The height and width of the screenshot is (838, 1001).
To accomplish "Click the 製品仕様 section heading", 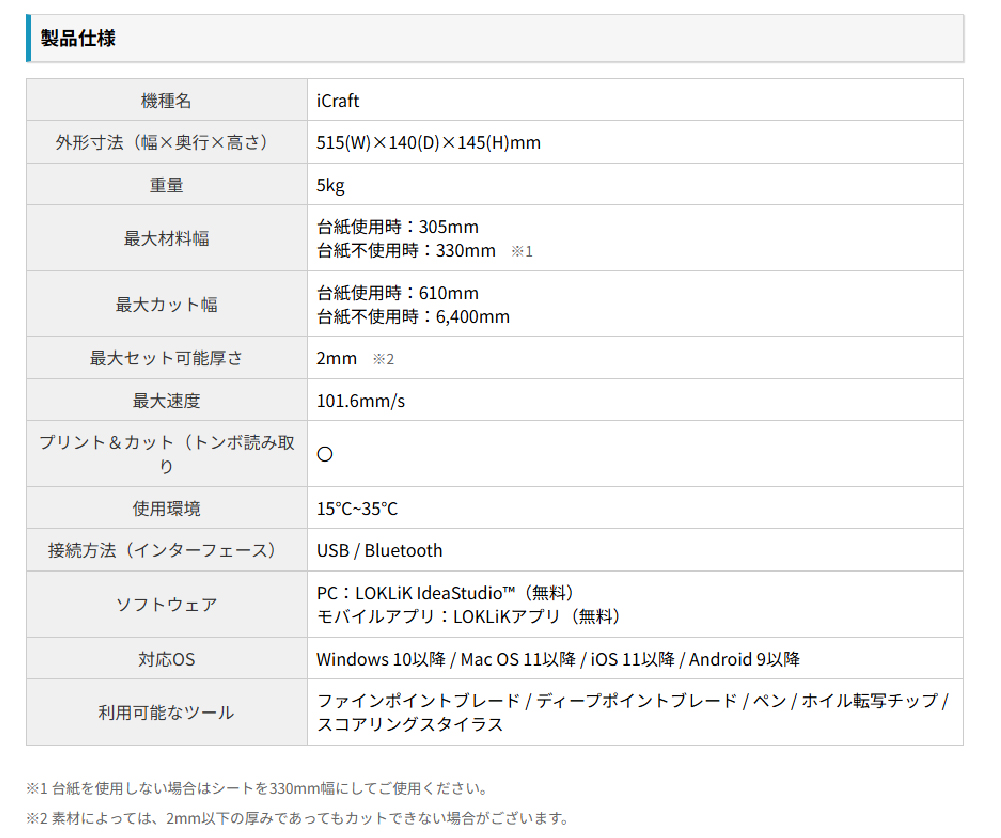I will coord(78,38).
